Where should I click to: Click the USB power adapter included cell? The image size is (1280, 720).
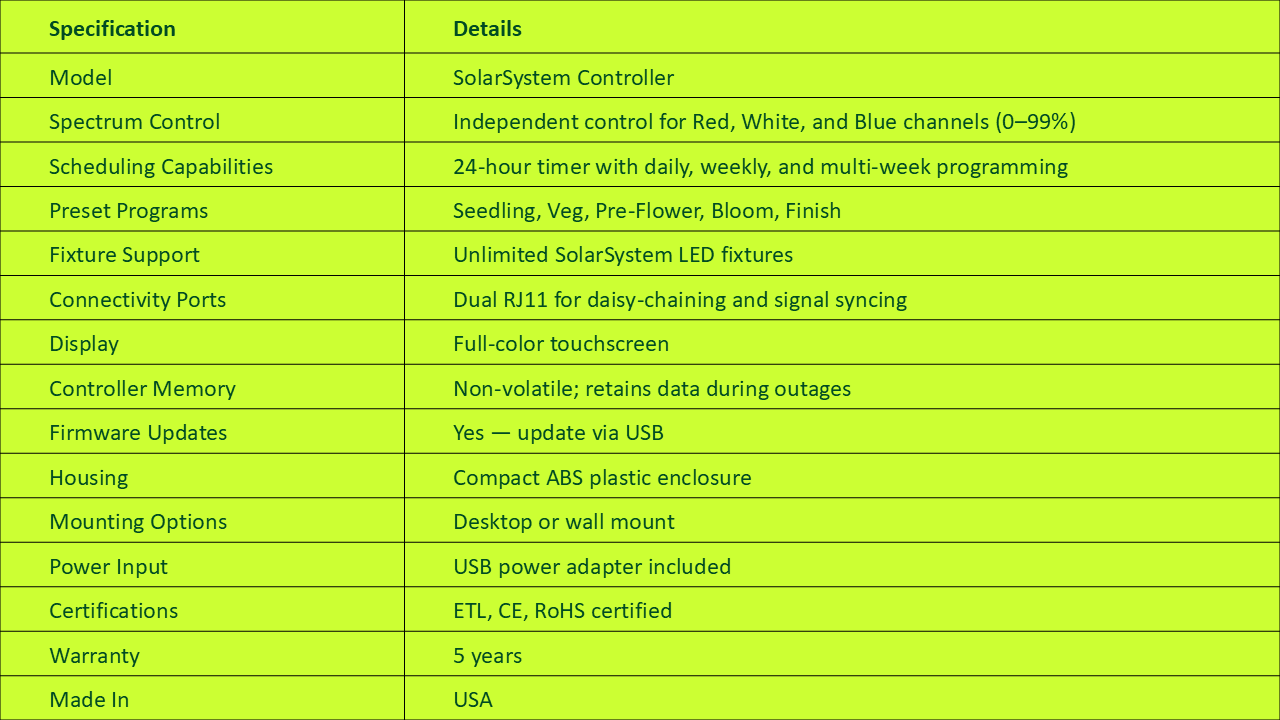pyautogui.click(x=592, y=567)
